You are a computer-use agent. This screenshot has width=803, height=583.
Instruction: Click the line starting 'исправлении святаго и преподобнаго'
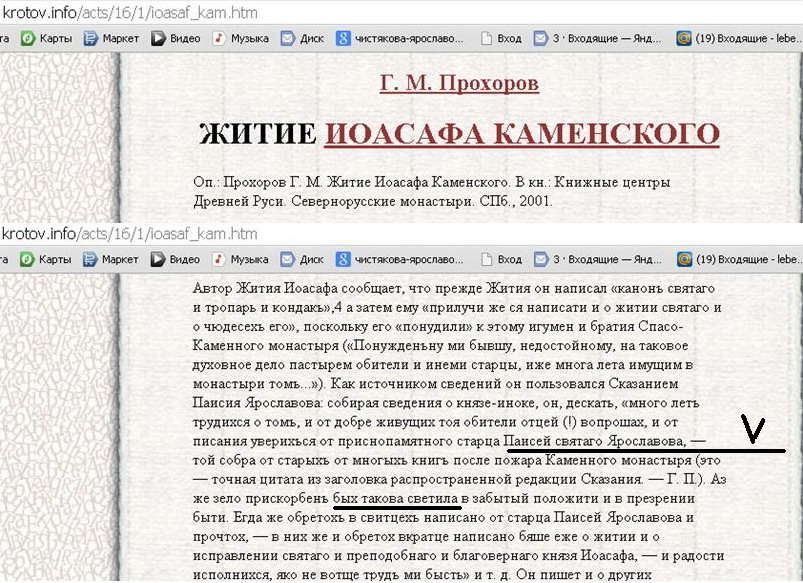click(458, 556)
